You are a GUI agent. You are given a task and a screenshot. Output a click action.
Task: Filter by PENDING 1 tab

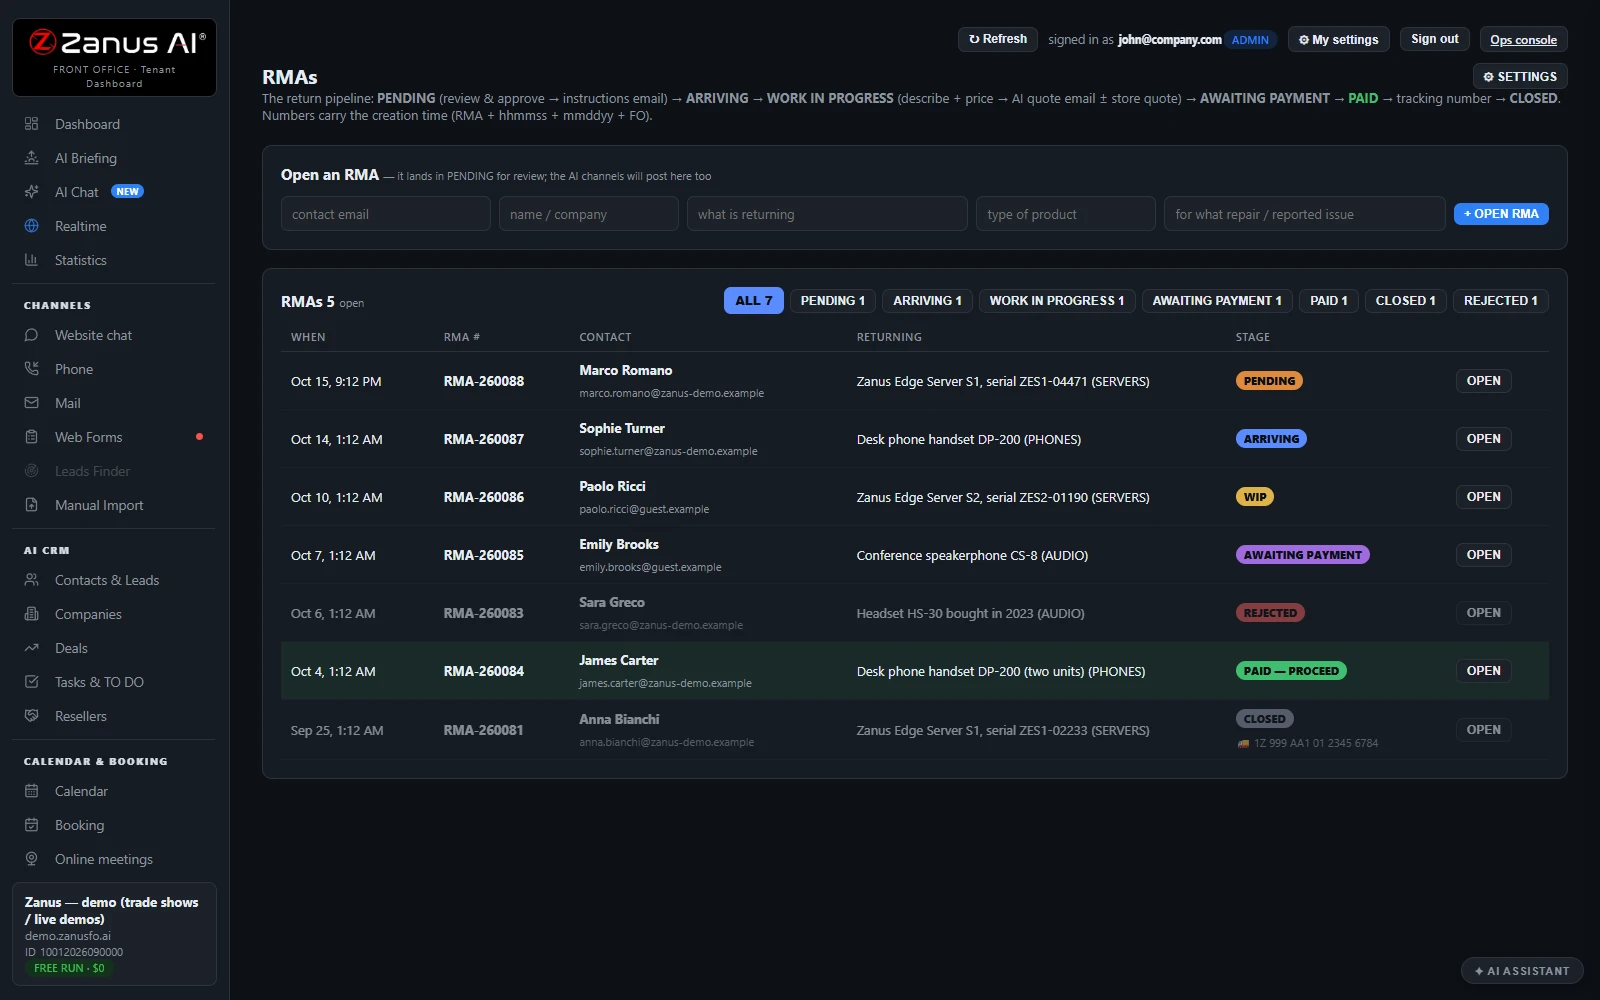(x=833, y=301)
